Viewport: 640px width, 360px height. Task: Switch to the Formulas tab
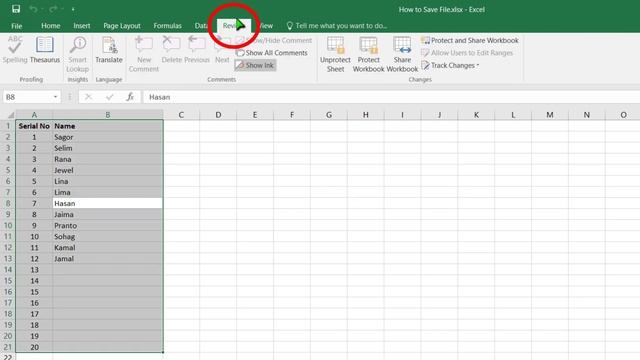167,26
